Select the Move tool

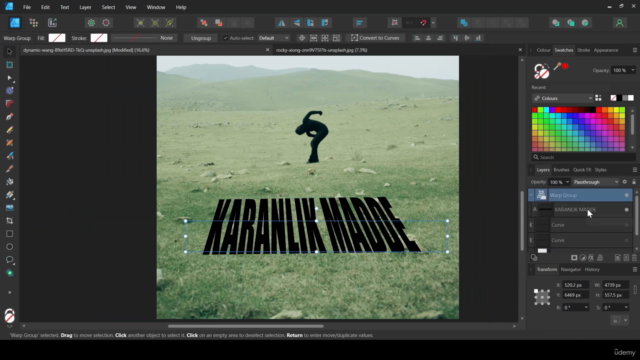click(x=9, y=51)
